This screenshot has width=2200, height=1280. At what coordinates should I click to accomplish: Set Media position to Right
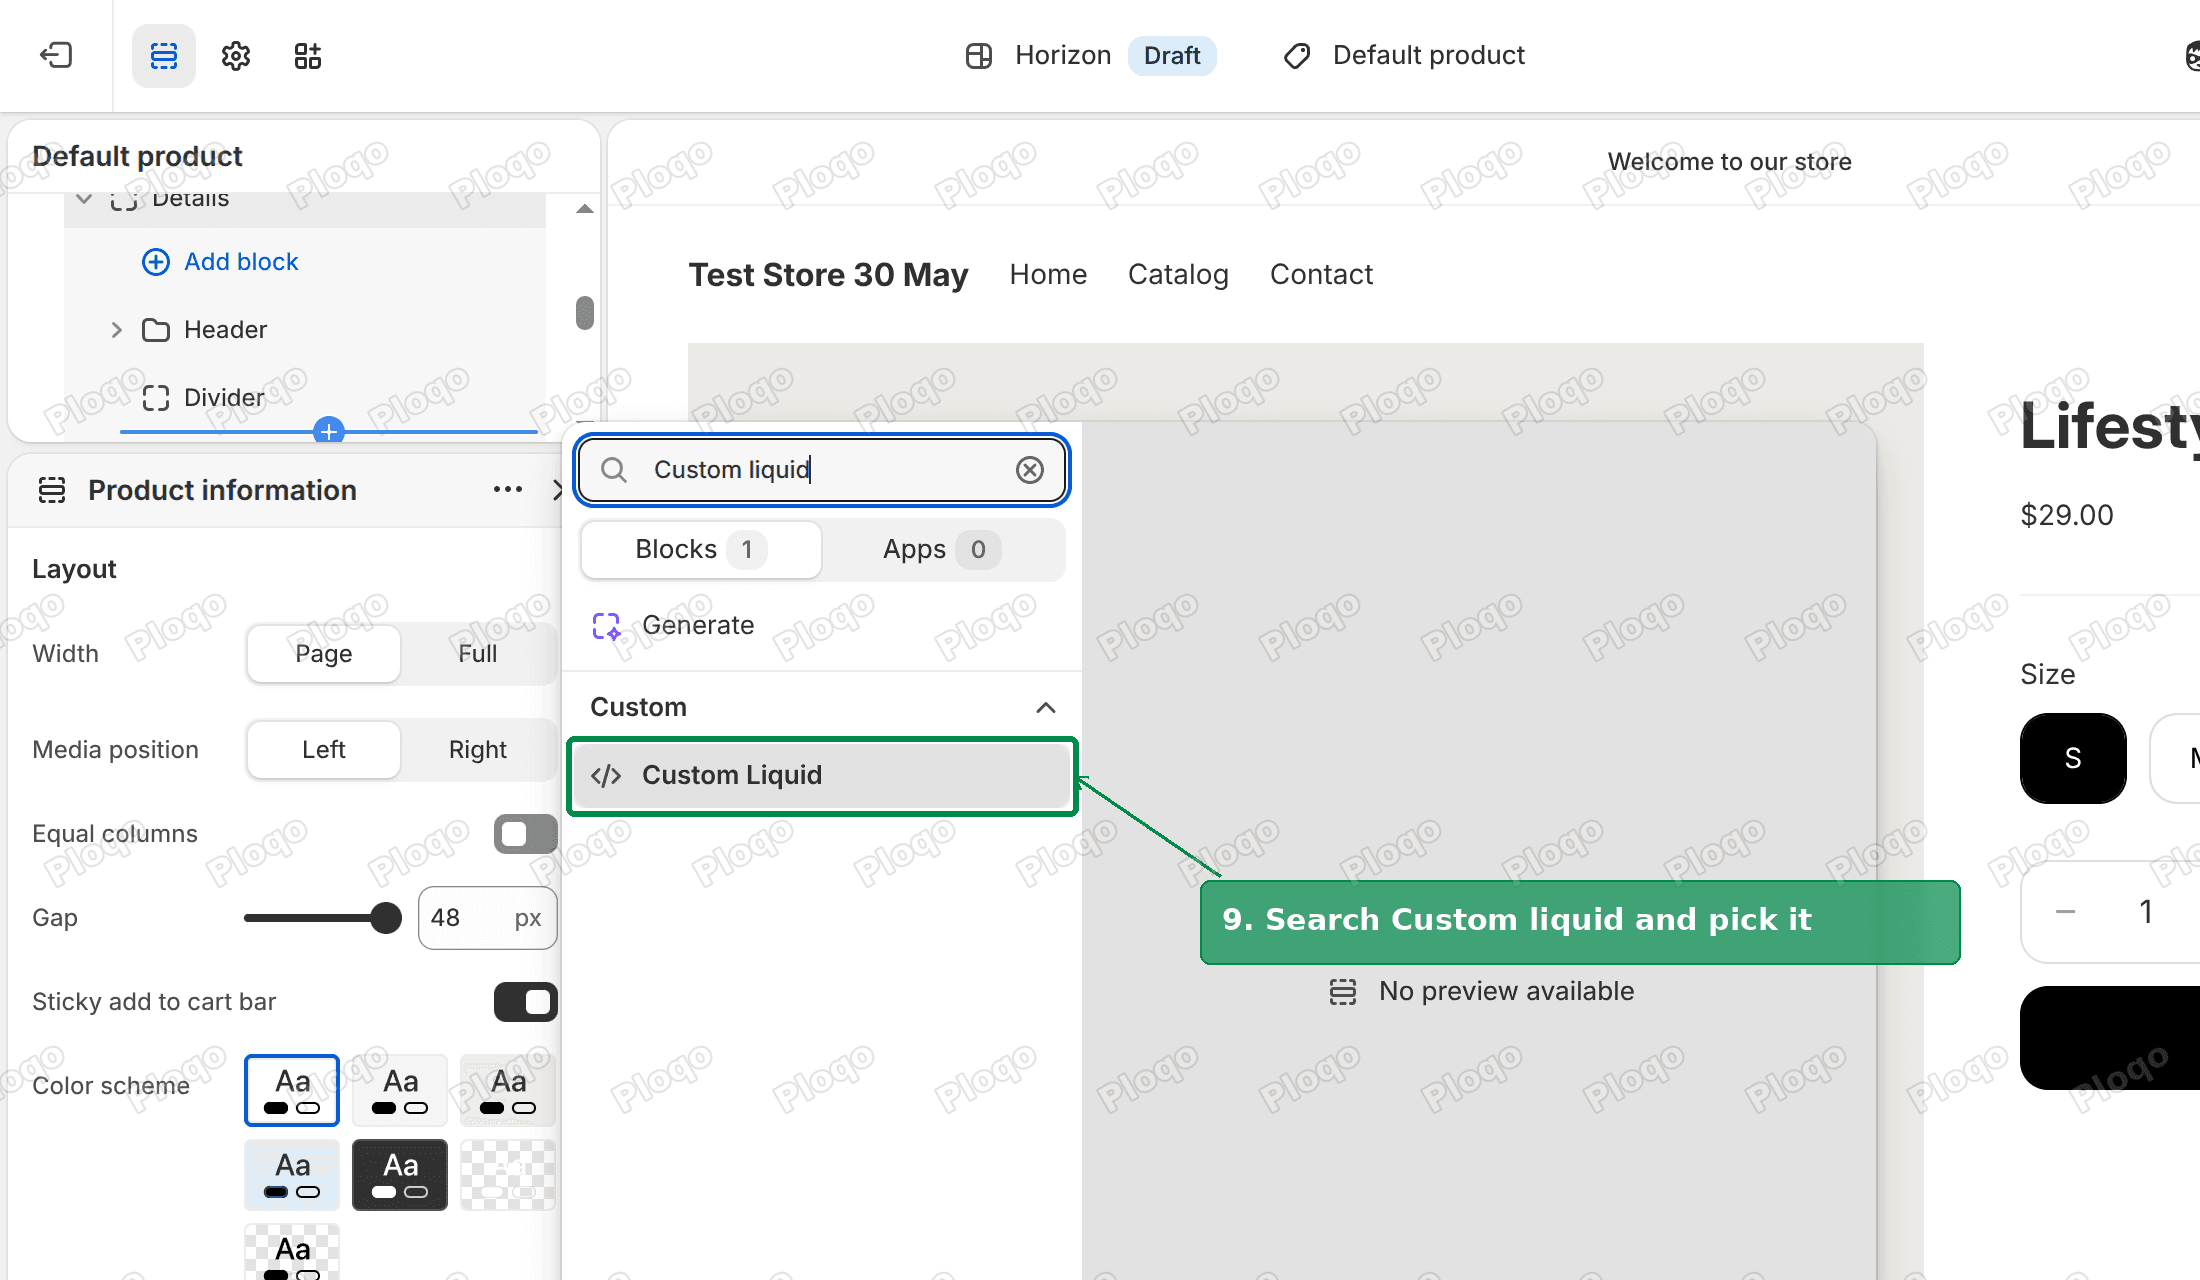[478, 750]
